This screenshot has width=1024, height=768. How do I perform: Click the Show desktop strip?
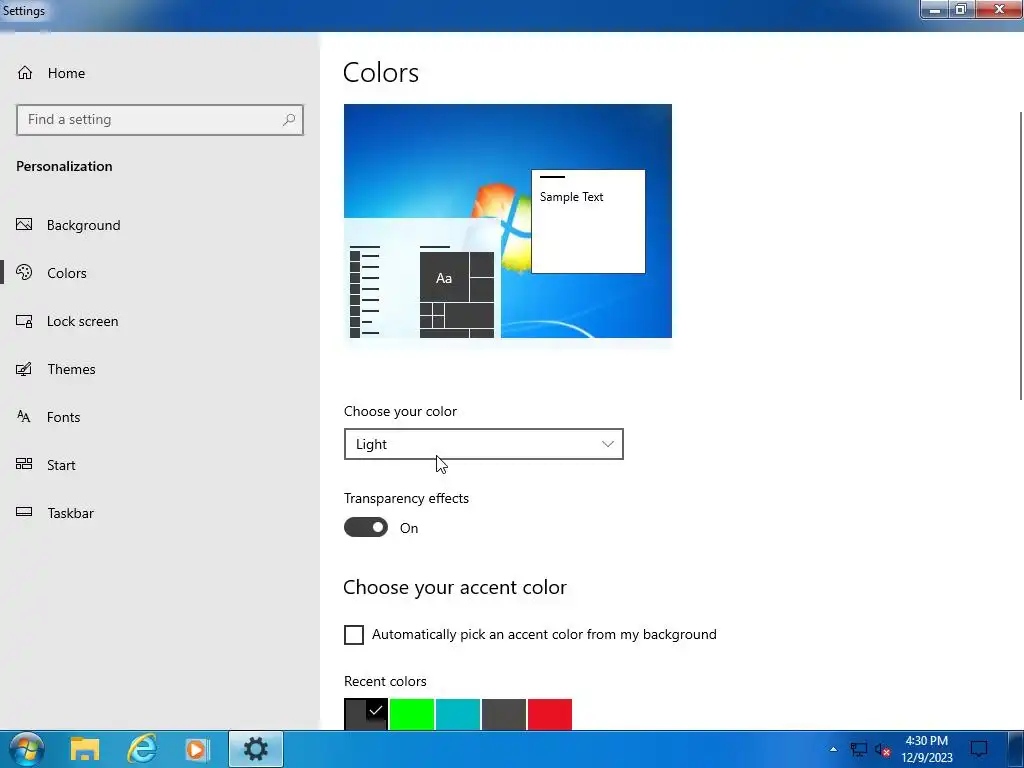1016,749
